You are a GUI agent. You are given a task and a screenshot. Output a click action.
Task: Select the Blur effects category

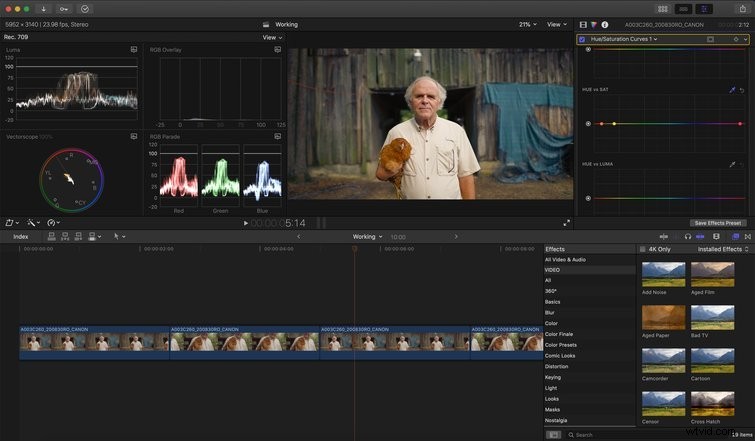pyautogui.click(x=549, y=313)
